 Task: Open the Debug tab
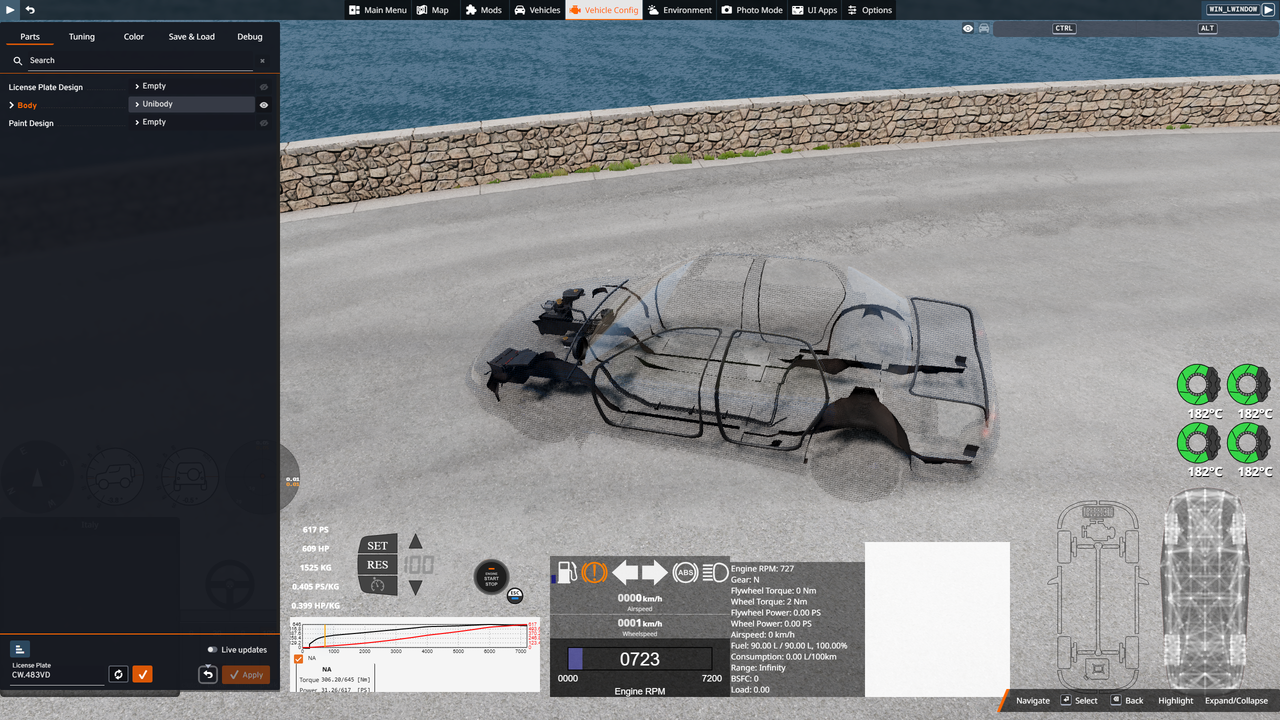pyautogui.click(x=250, y=37)
